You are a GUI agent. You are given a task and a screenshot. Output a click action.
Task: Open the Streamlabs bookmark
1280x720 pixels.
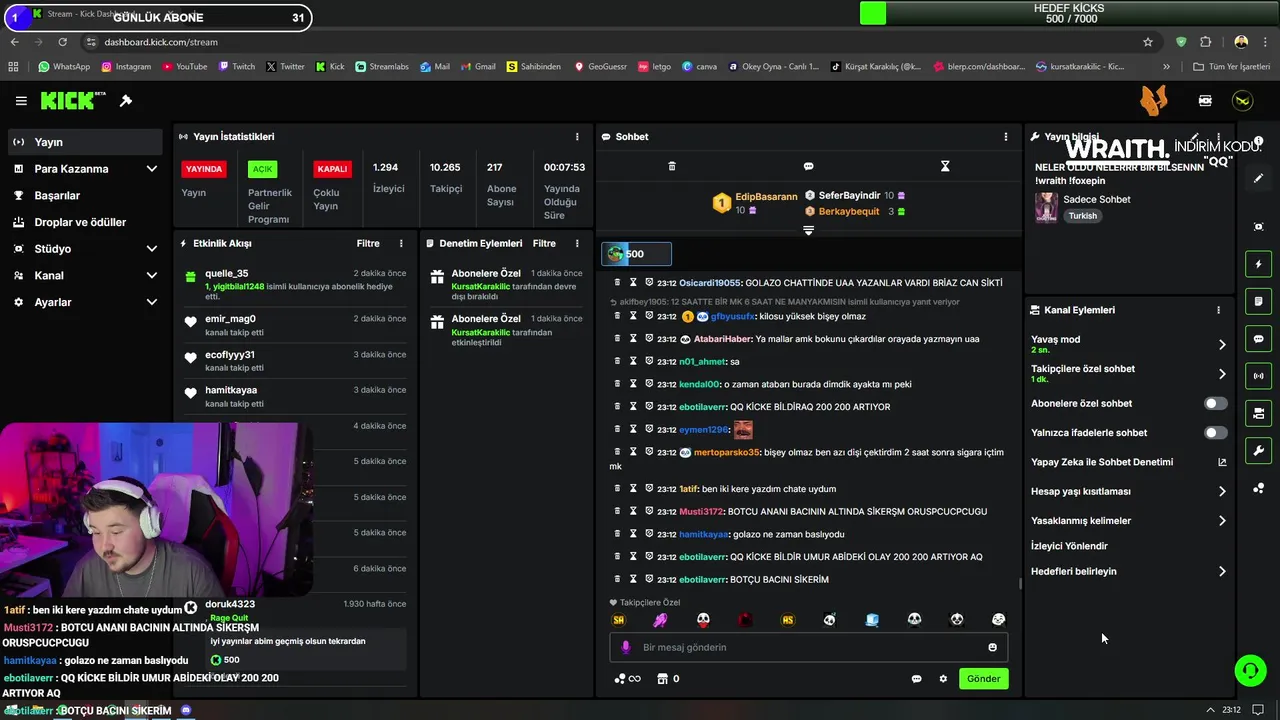click(381, 67)
